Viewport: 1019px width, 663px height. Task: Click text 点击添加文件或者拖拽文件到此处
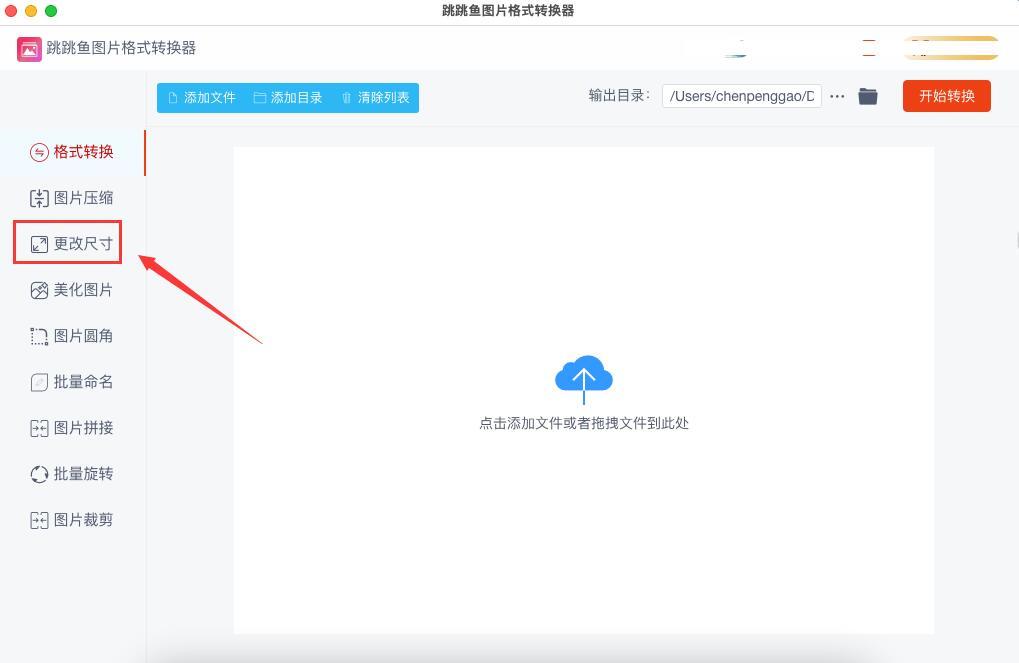tap(584, 423)
